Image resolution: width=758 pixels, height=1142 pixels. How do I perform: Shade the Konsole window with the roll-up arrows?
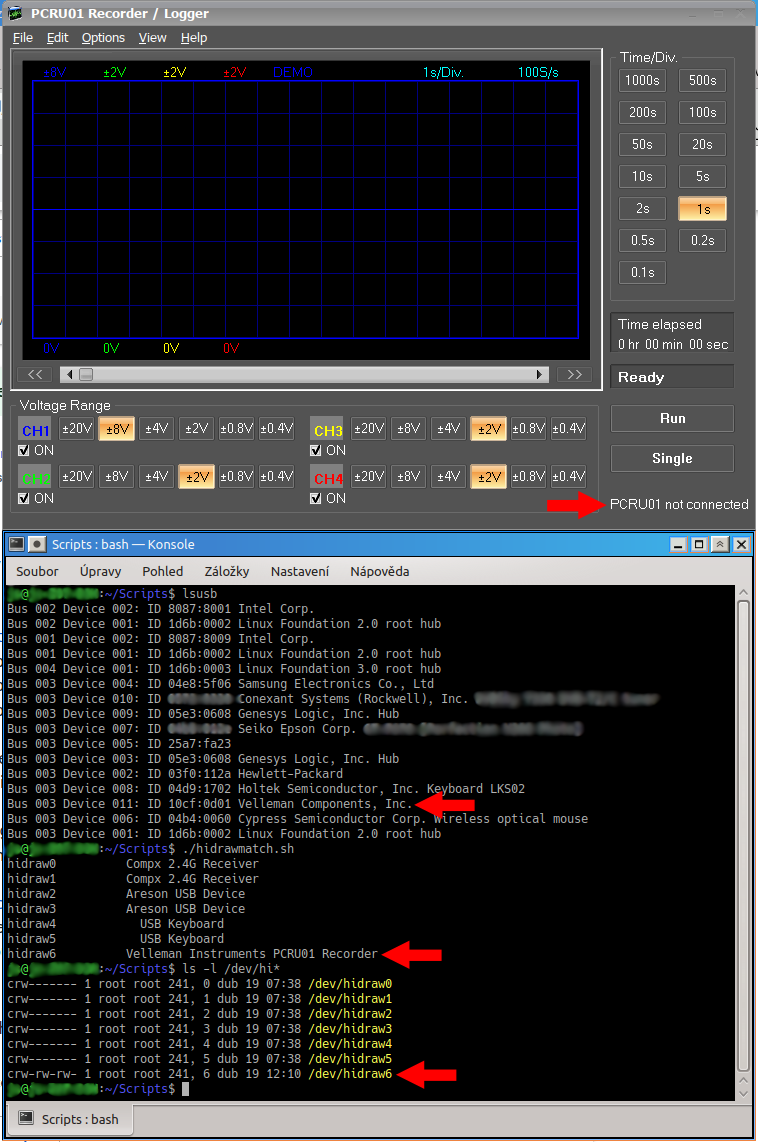[719, 544]
